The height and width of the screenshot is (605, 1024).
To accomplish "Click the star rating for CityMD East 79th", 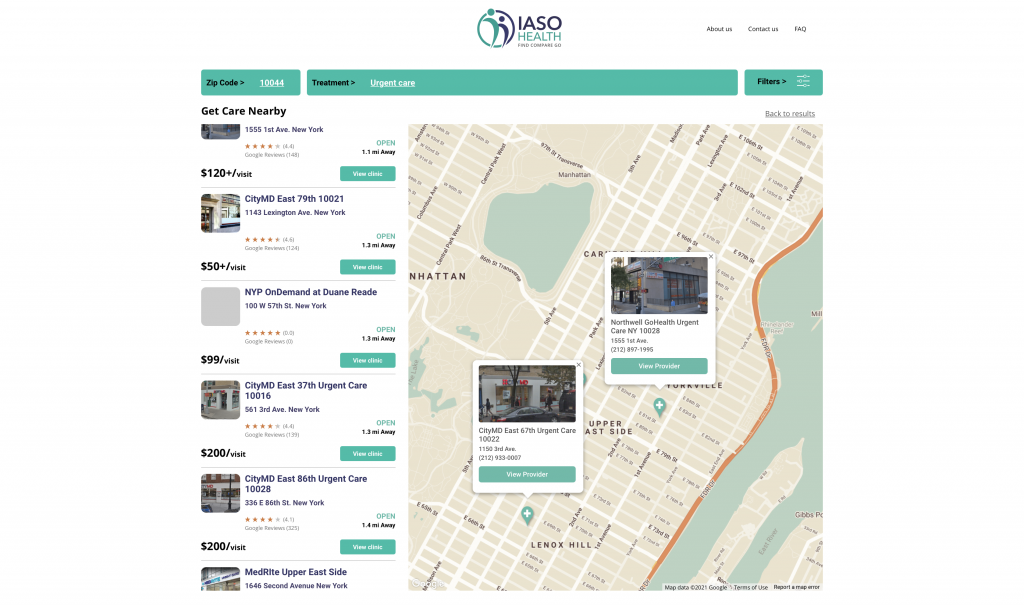I will 263,240.
